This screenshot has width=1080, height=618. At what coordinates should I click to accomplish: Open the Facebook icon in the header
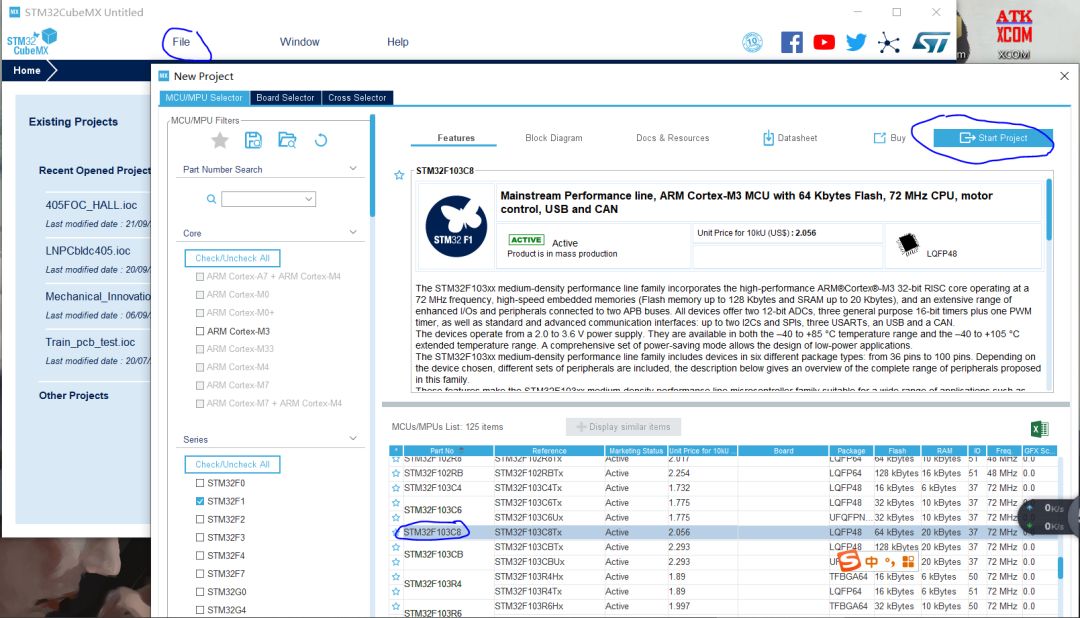pyautogui.click(x=791, y=43)
